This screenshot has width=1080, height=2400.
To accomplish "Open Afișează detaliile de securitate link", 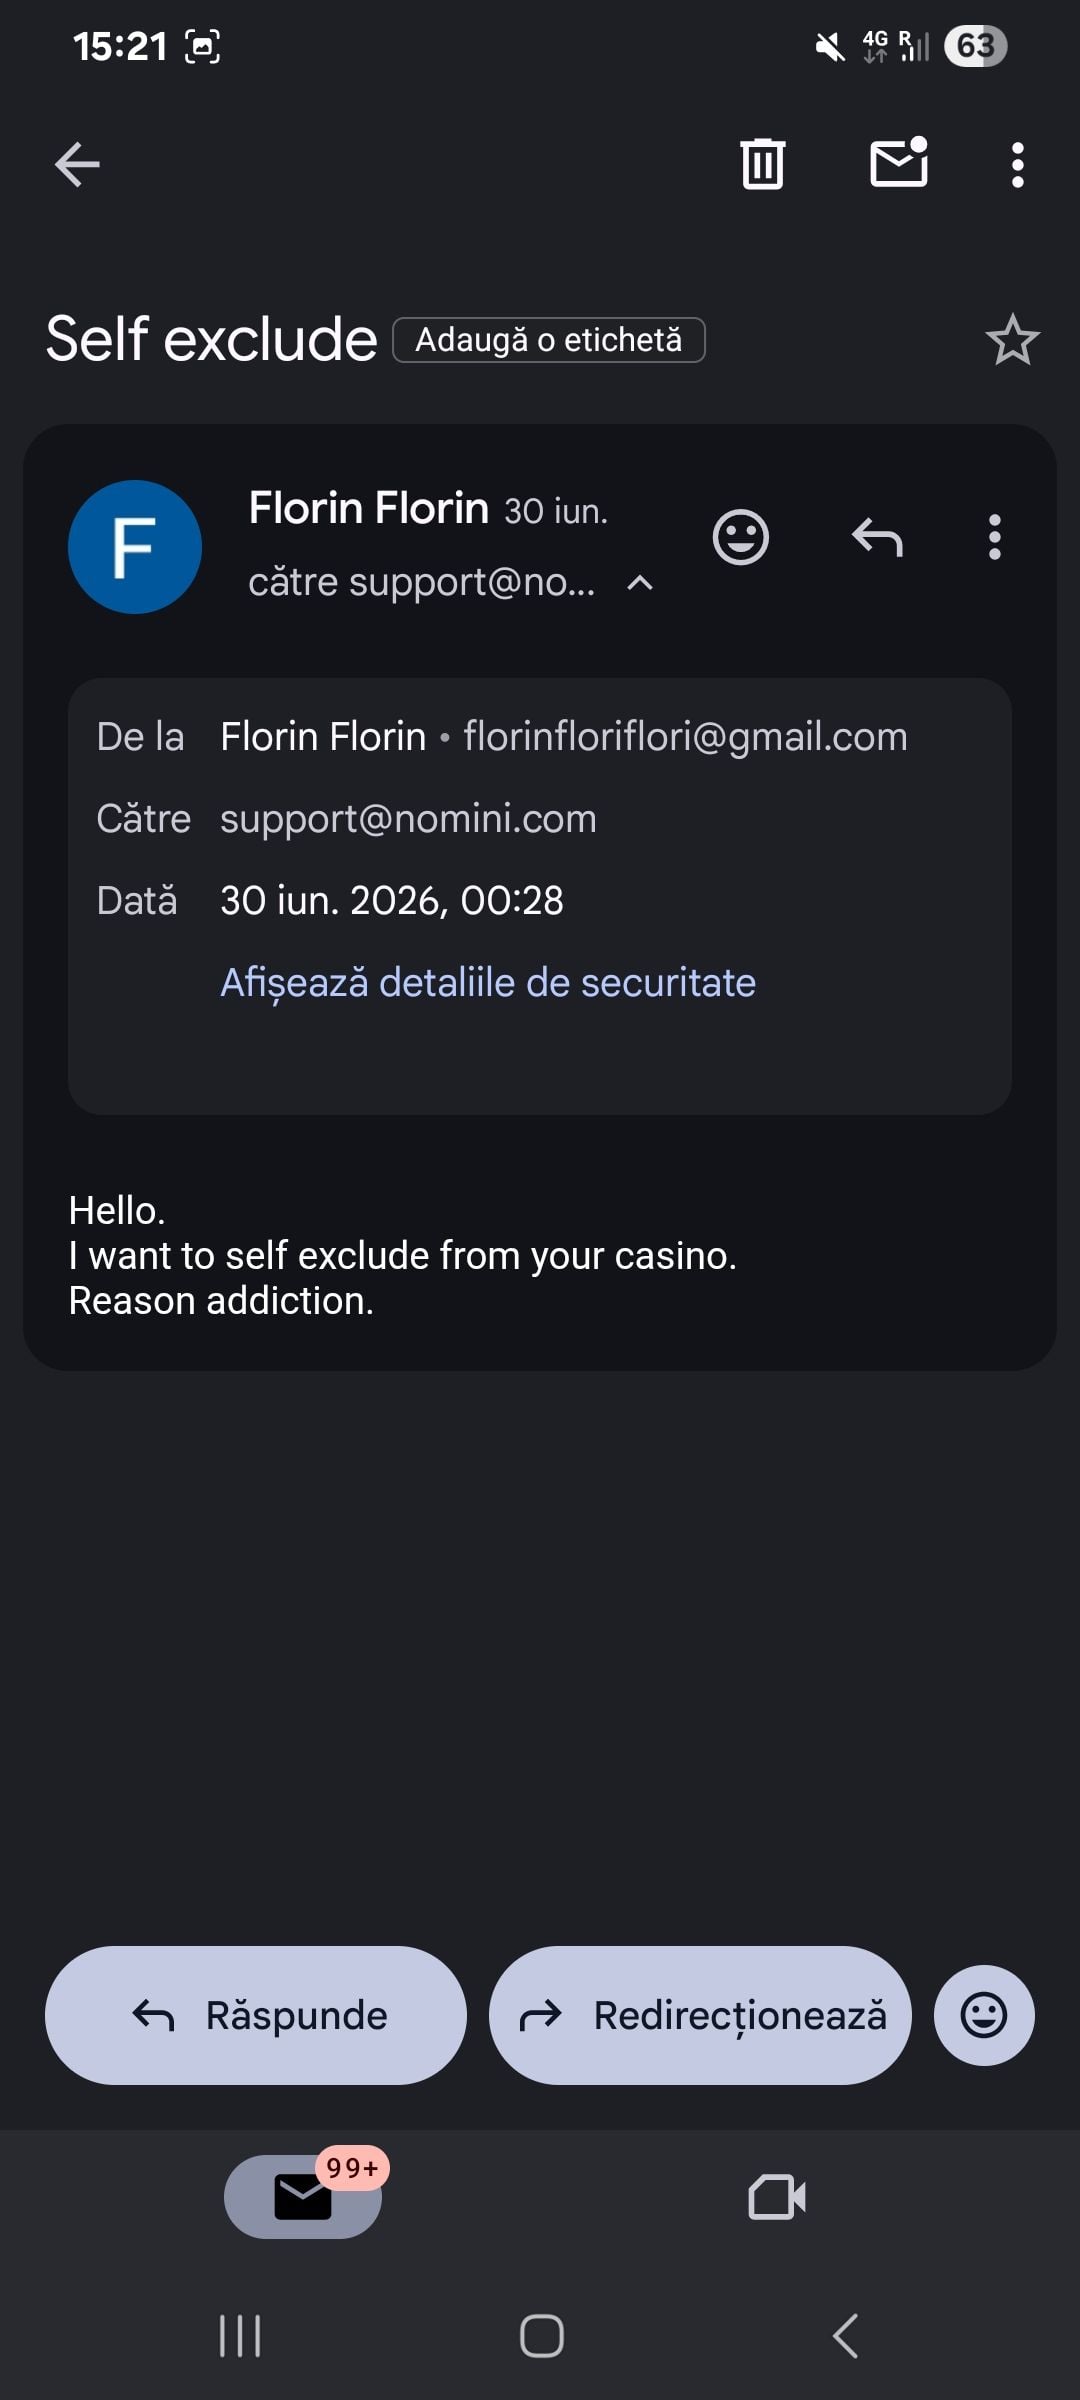I will click(488, 982).
